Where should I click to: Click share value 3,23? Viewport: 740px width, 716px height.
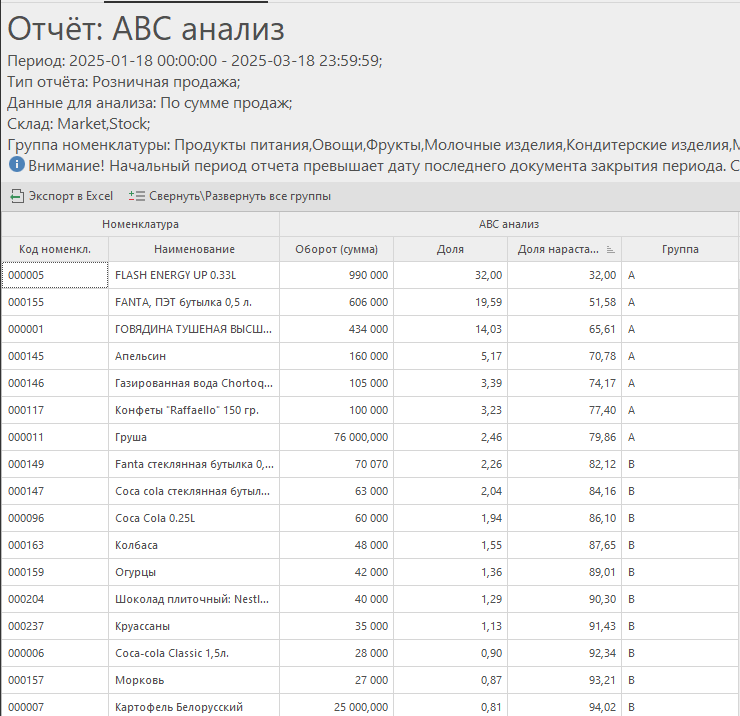[450, 410]
